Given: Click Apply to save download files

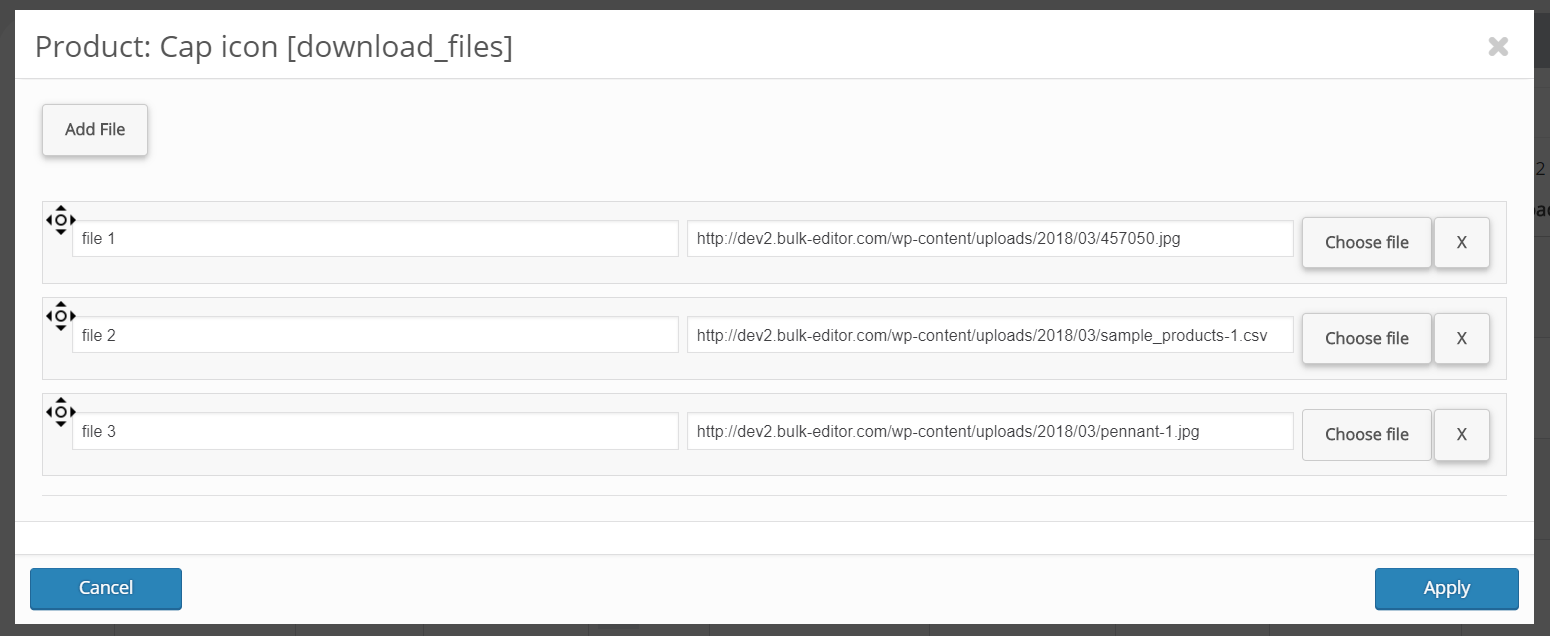Looking at the screenshot, I should pos(1446,588).
